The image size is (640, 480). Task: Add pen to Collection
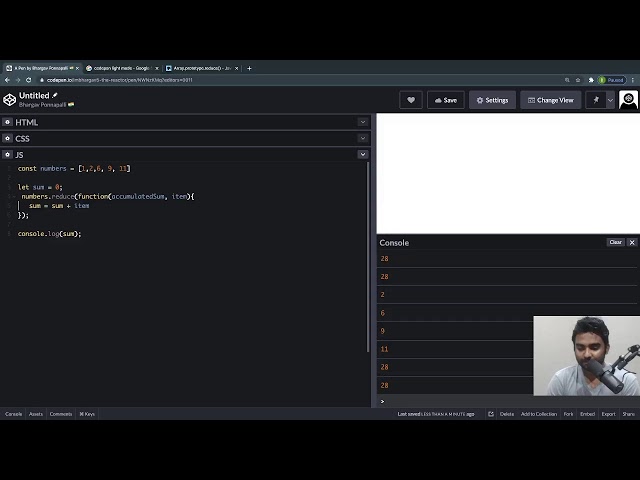[539, 414]
